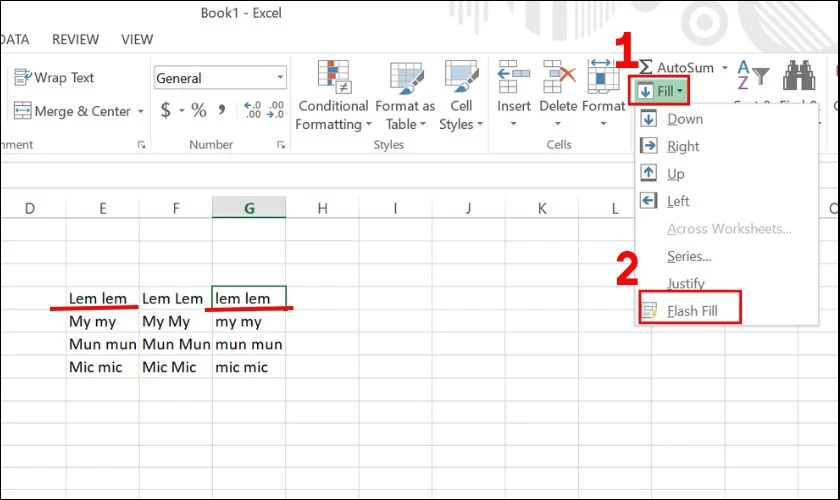Viewport: 840px width, 500px height.
Task: Select cell containing lowercase 'my my'
Action: click(x=249, y=322)
